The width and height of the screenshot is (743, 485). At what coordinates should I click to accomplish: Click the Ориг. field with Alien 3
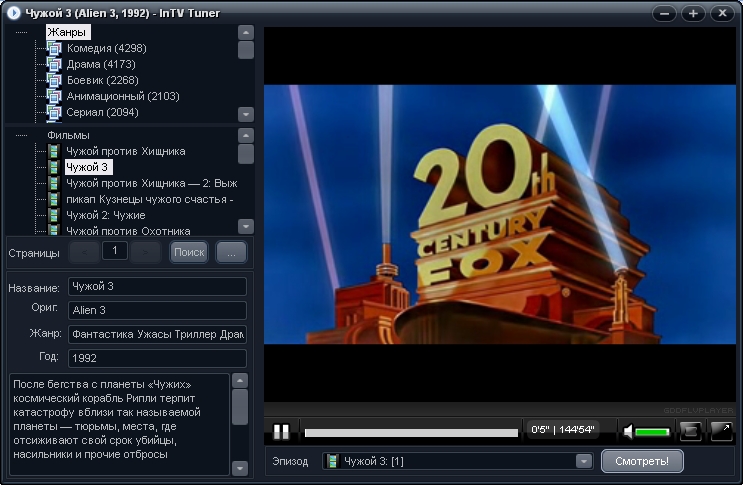pos(157,310)
